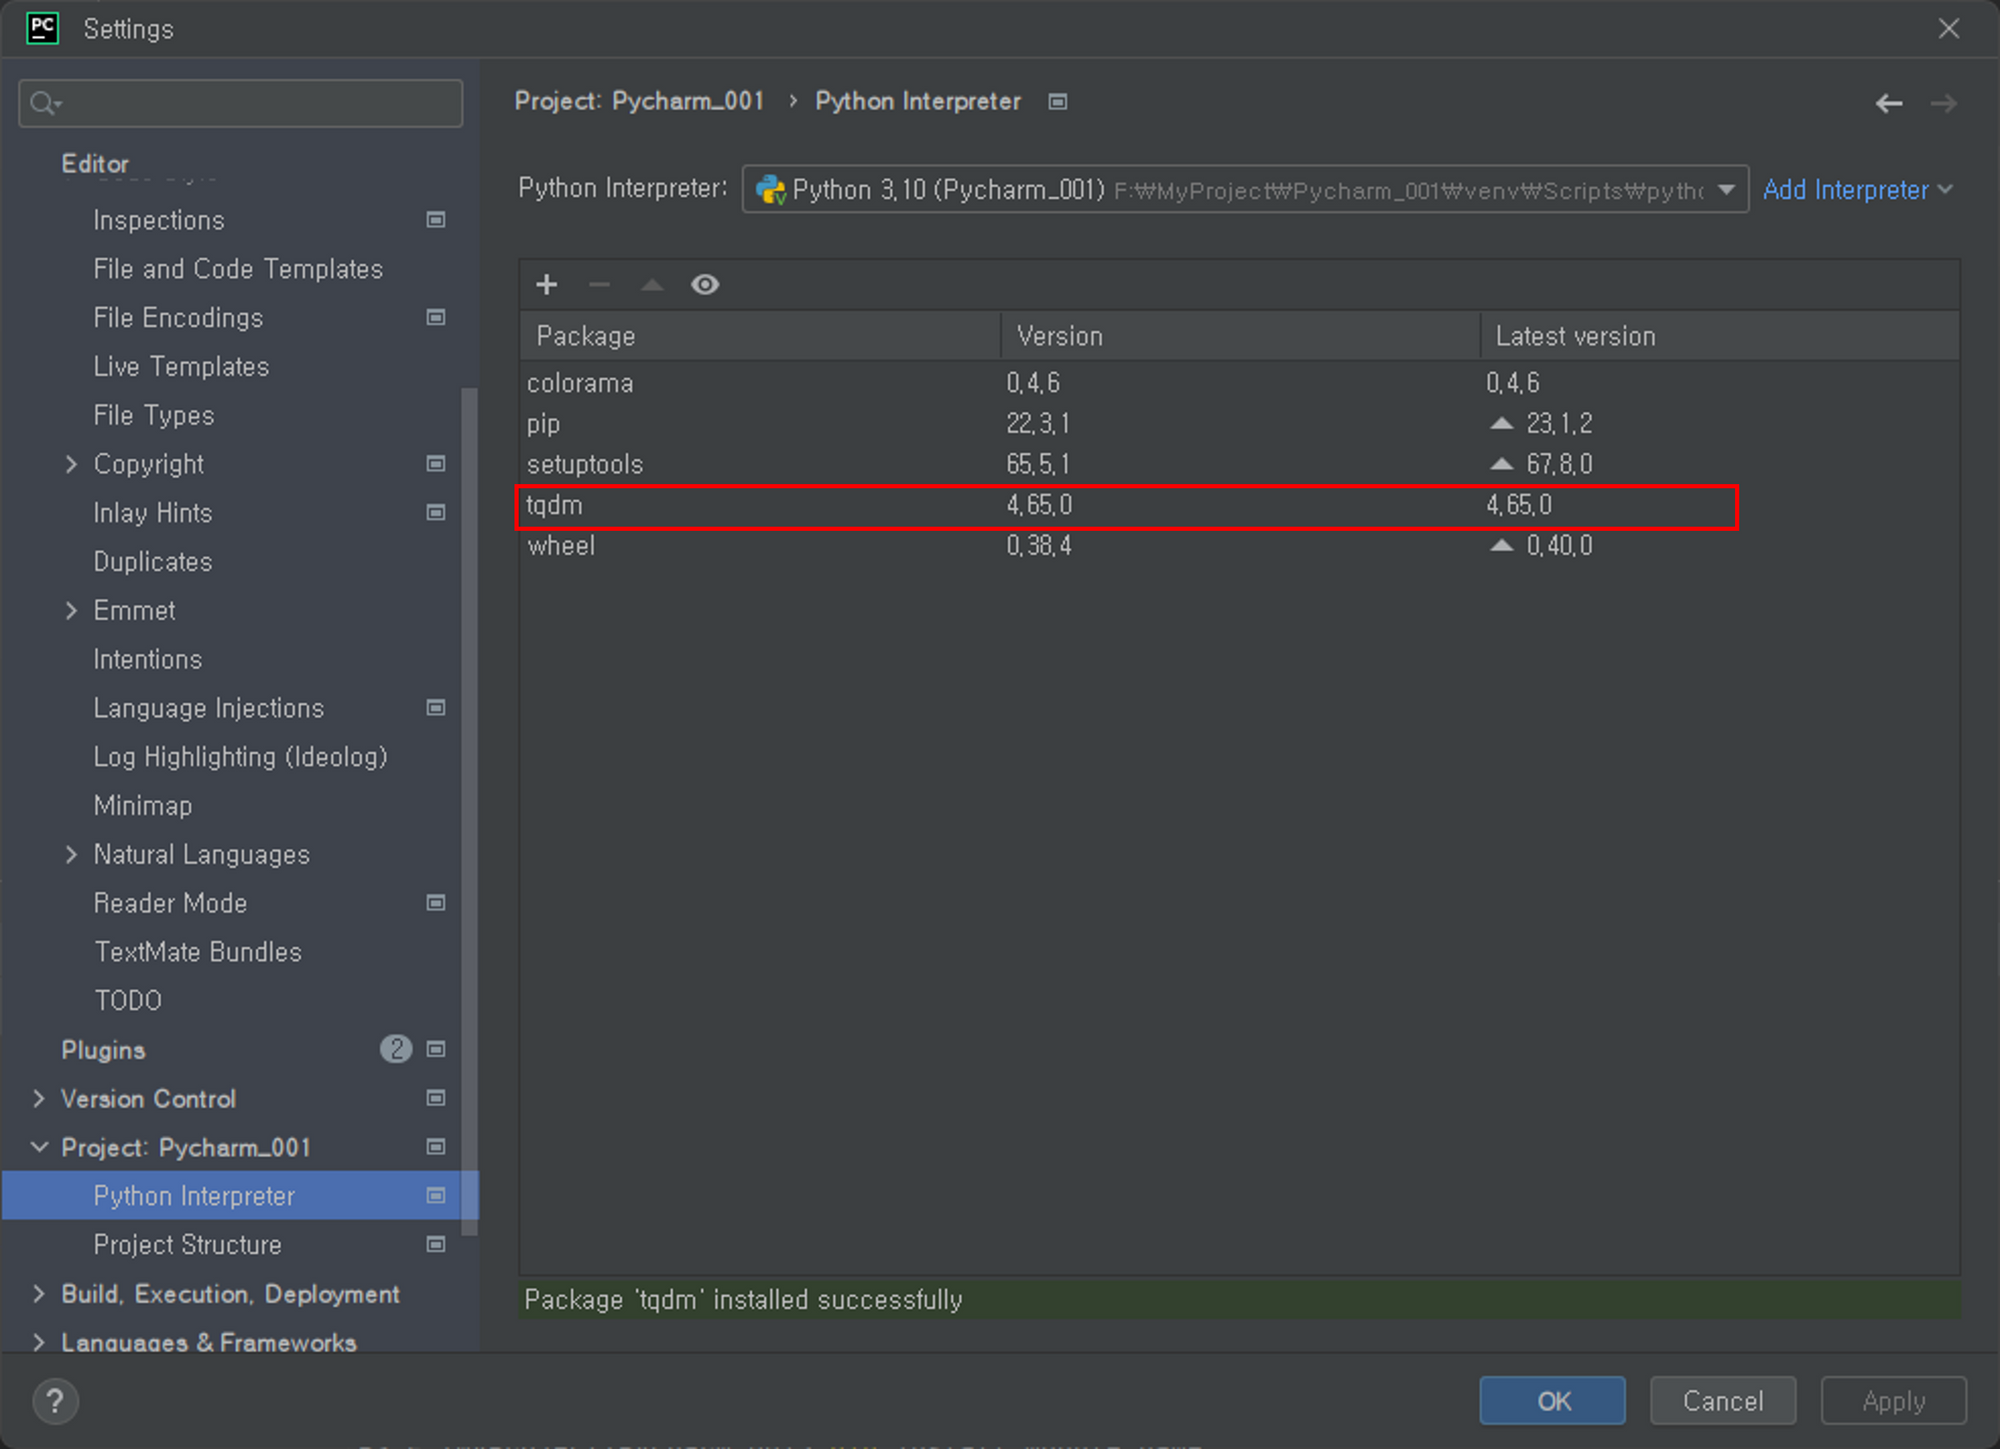Viewport: 2000px width, 1449px height.
Task: Sort by the Package column header
Action: click(760, 336)
